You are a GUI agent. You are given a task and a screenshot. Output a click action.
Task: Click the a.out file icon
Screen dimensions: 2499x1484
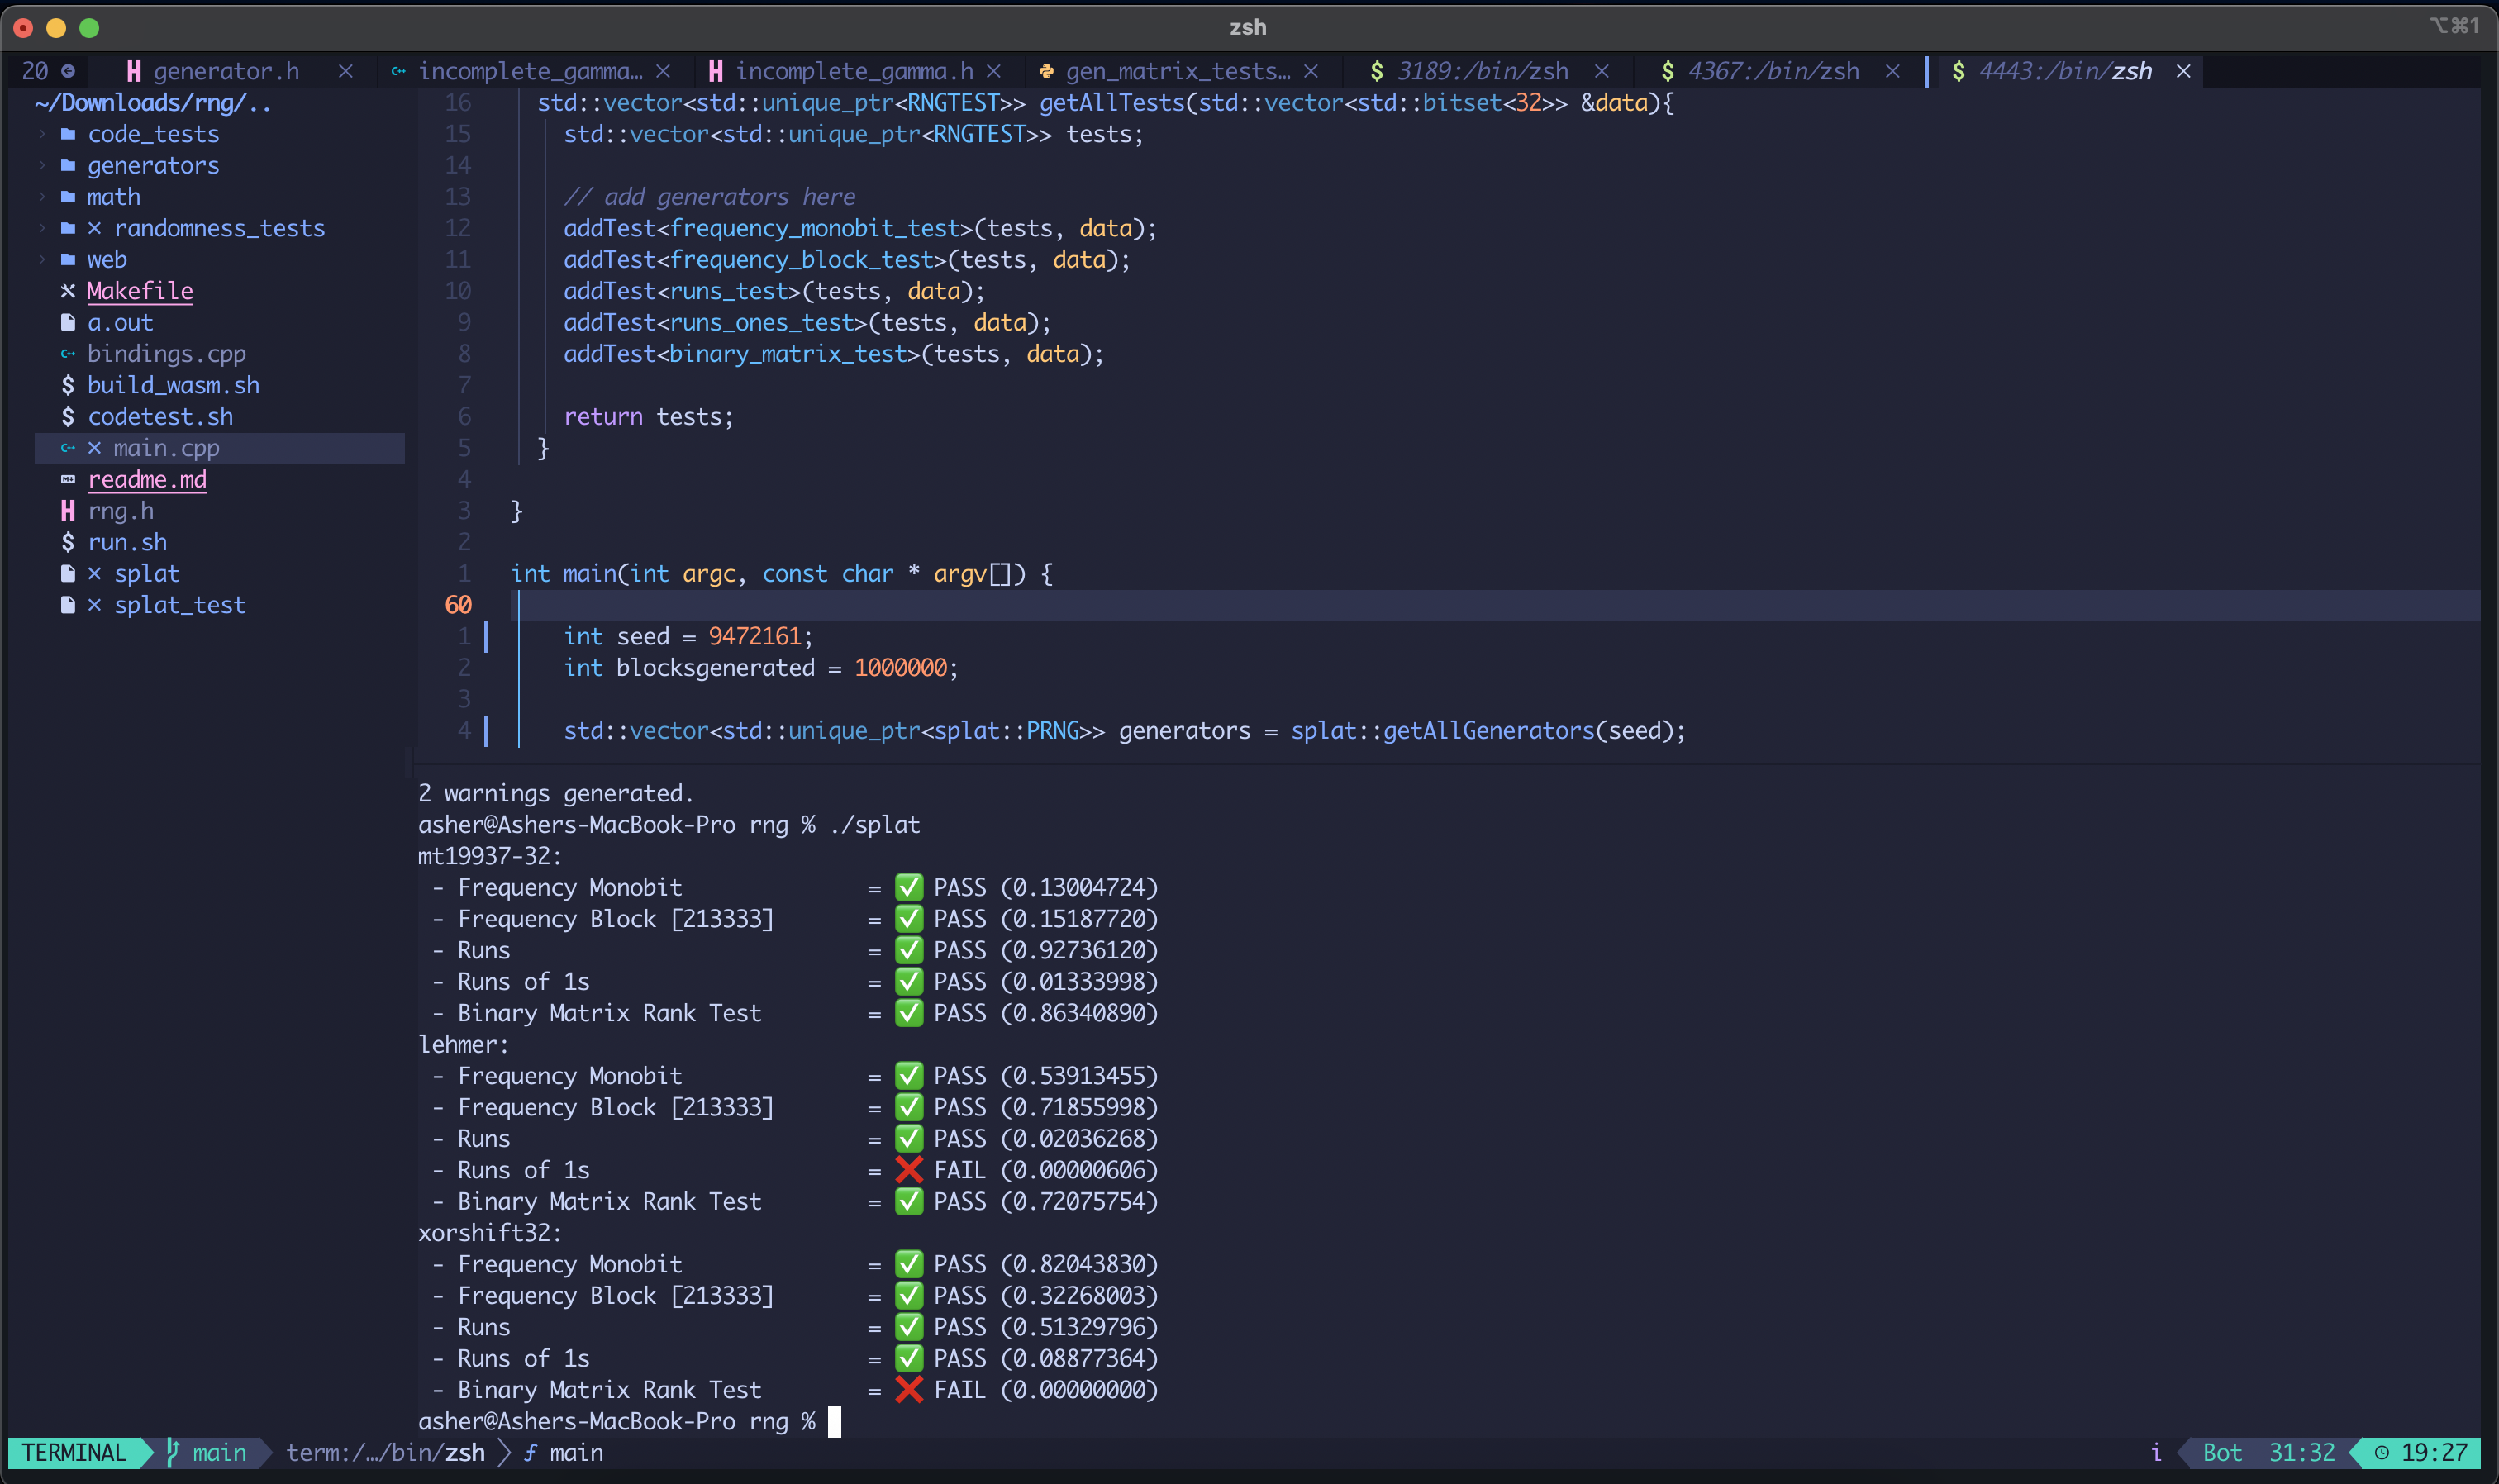[x=68, y=322]
